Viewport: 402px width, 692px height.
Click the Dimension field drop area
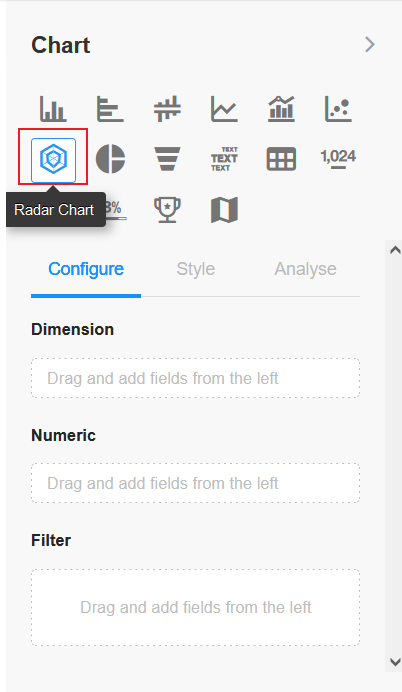tap(195, 378)
